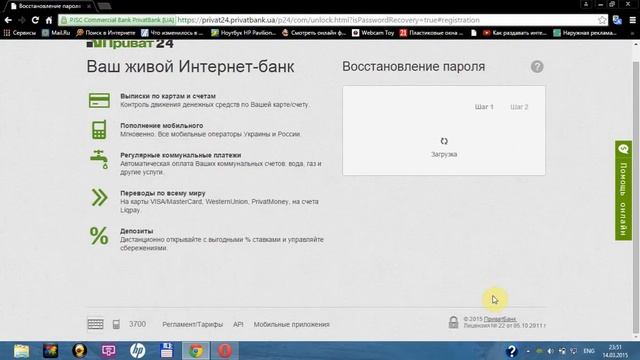The image size is (640, 360).
Task: Click the utility payments faucet icon
Action: pos(99,159)
